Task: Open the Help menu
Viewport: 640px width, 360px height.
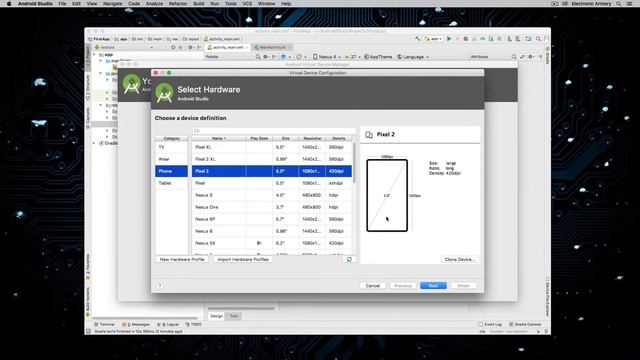Action: click(286, 4)
